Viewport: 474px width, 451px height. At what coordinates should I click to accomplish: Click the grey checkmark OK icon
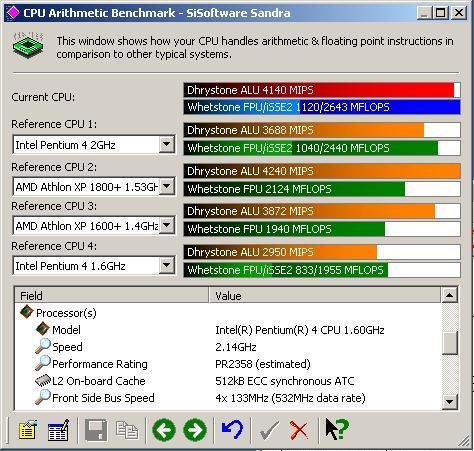(269, 430)
